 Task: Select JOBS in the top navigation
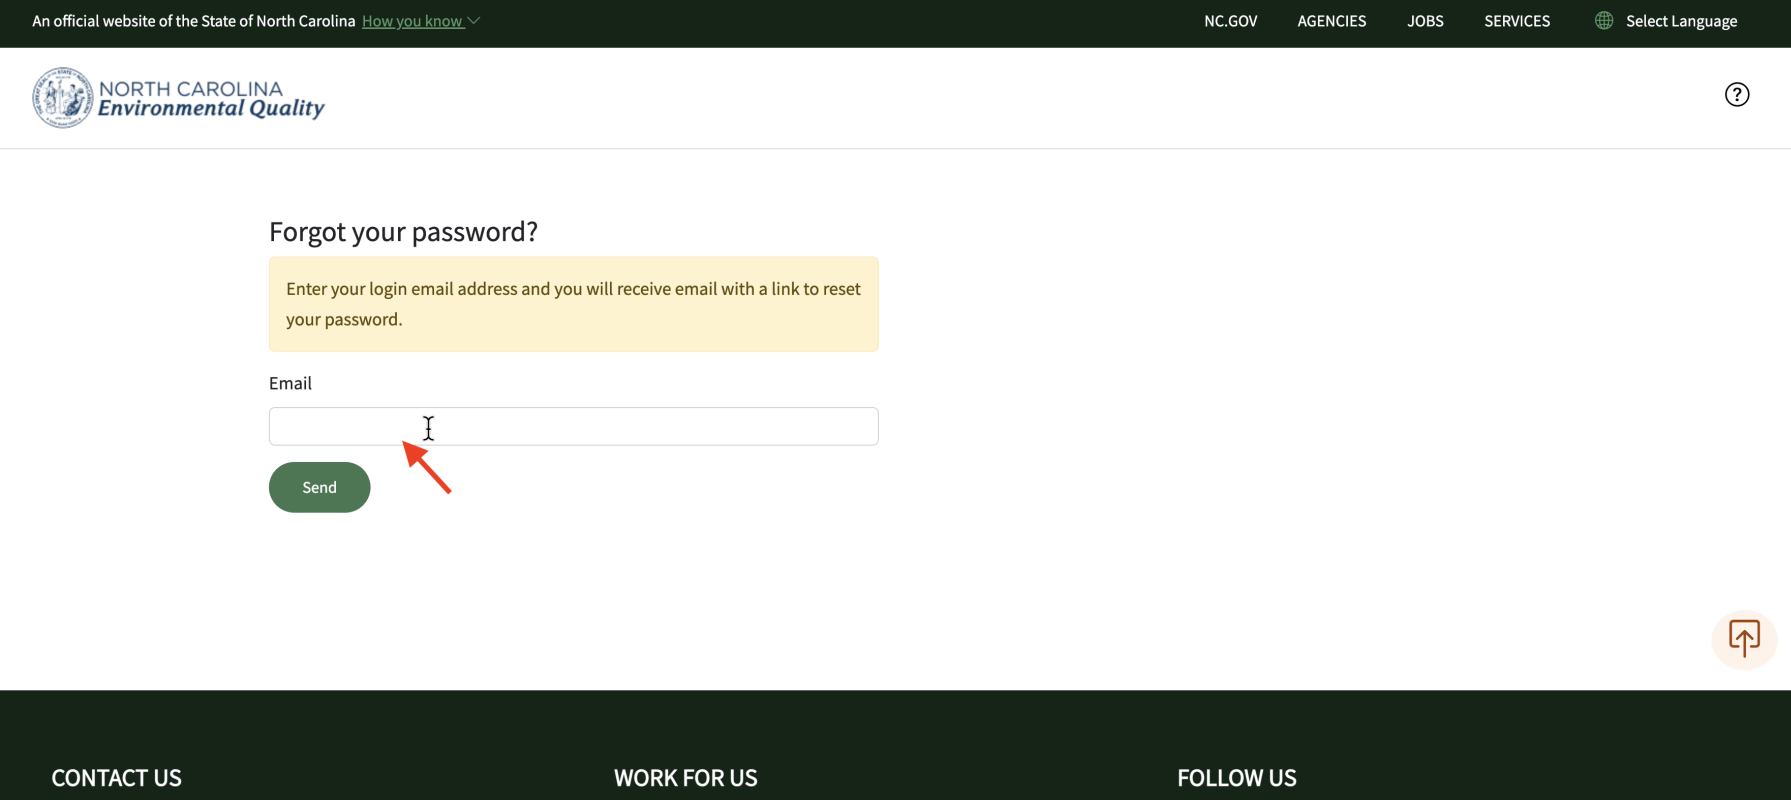[x=1425, y=21]
